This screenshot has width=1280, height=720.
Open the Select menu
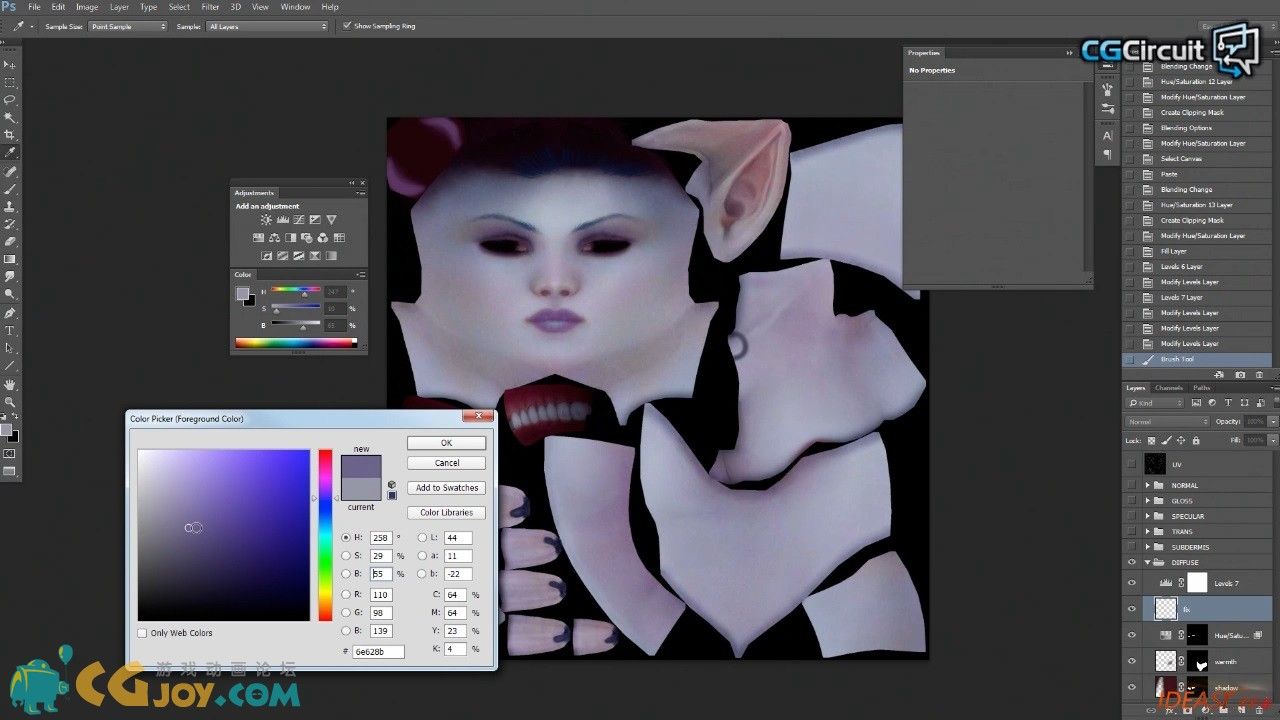[x=179, y=7]
